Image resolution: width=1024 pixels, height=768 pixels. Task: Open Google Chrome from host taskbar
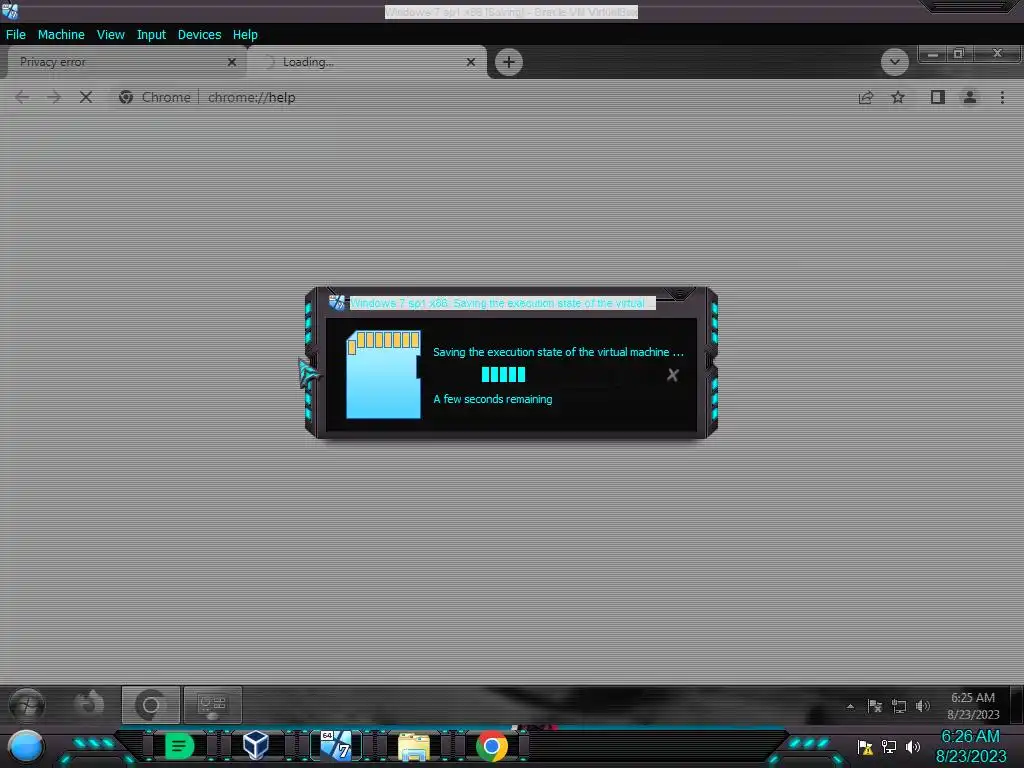491,746
